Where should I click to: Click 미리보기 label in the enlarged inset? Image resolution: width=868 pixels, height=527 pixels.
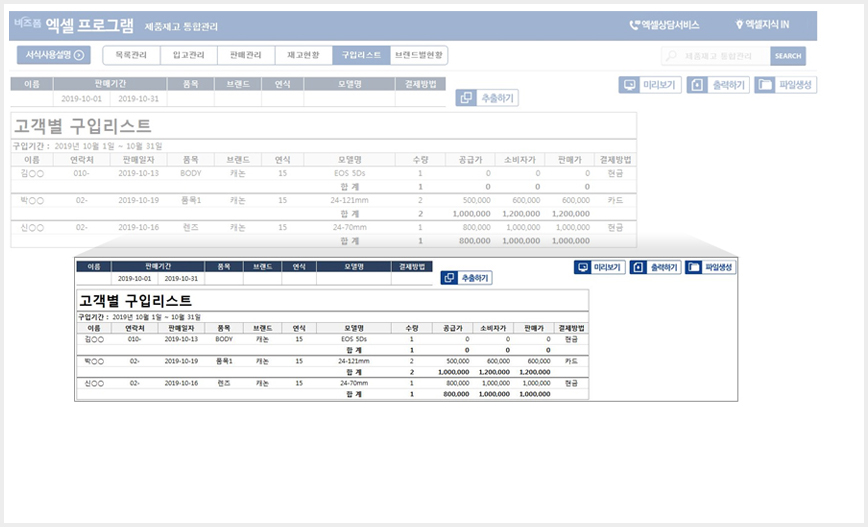[607, 267]
